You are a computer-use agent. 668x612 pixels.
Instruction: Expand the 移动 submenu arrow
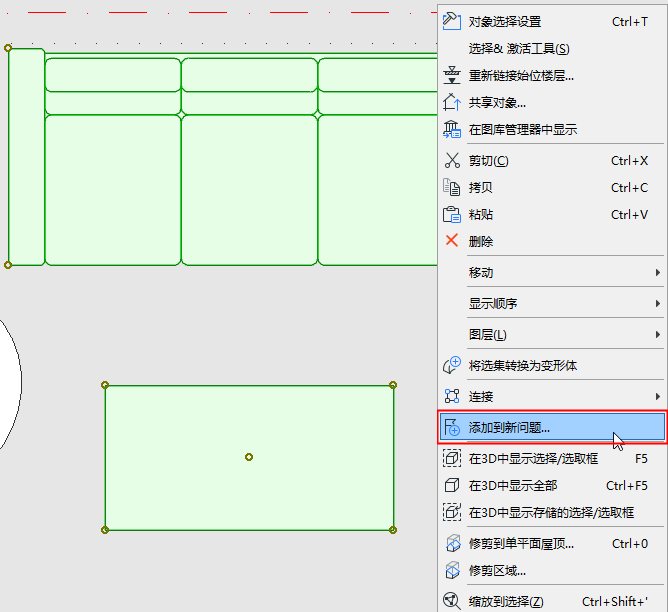coord(658,272)
